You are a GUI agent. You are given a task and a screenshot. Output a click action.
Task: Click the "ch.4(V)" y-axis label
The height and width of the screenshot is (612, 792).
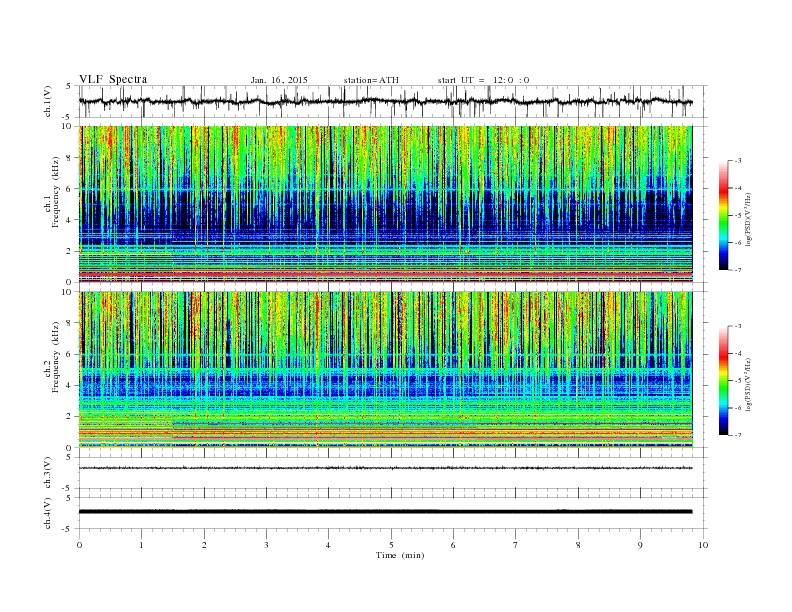click(48, 513)
